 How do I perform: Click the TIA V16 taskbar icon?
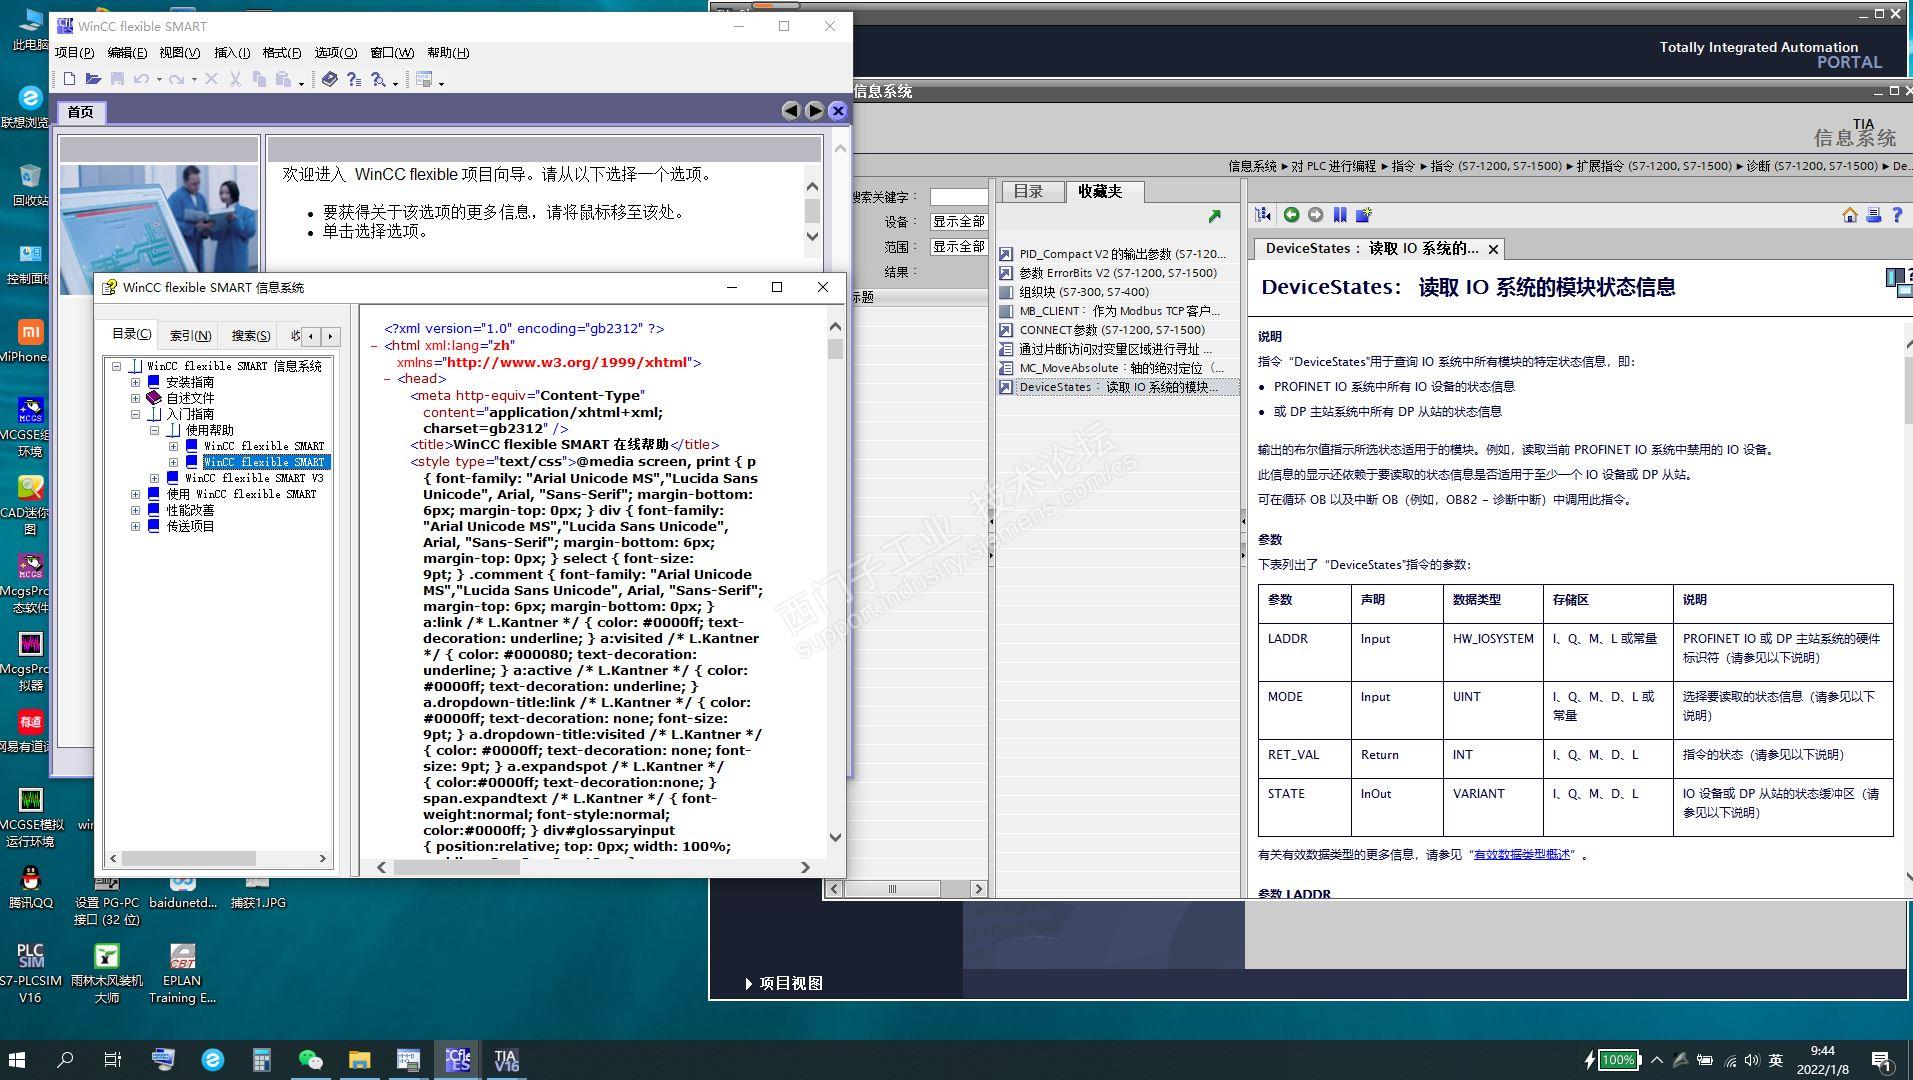click(506, 1060)
